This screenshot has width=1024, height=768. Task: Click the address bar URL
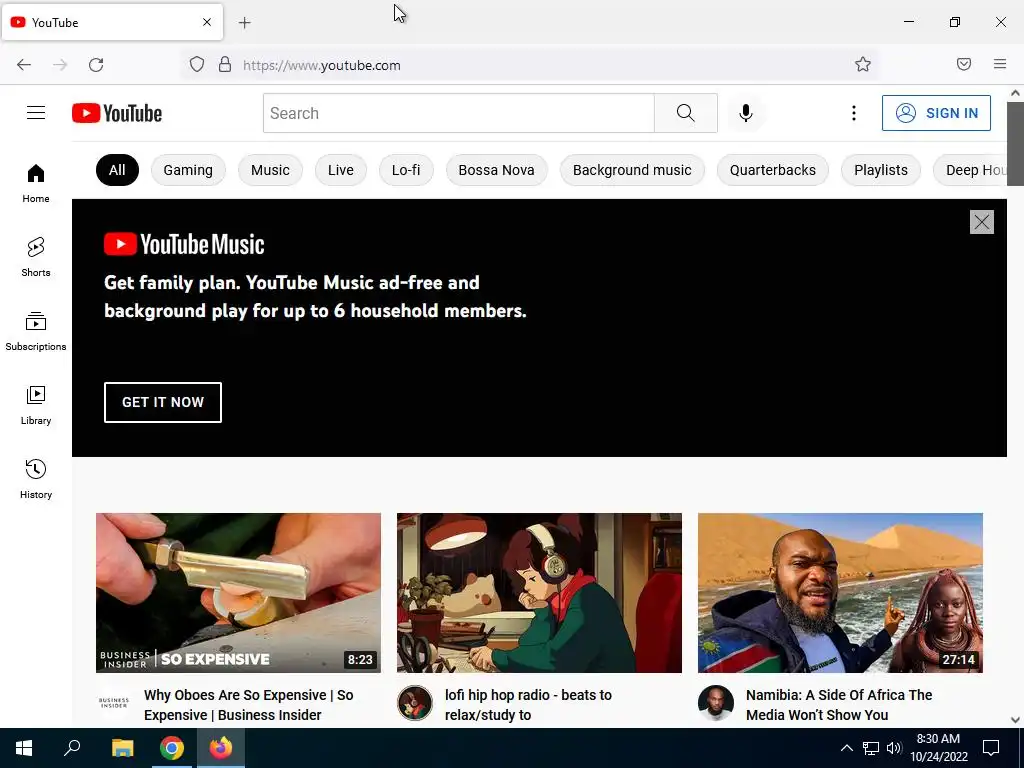click(x=322, y=65)
